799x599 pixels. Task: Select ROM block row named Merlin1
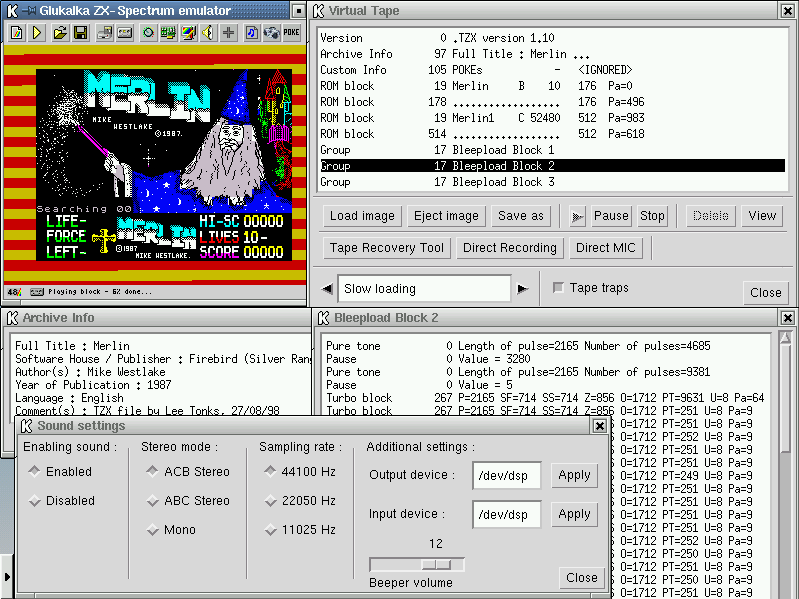point(552,118)
